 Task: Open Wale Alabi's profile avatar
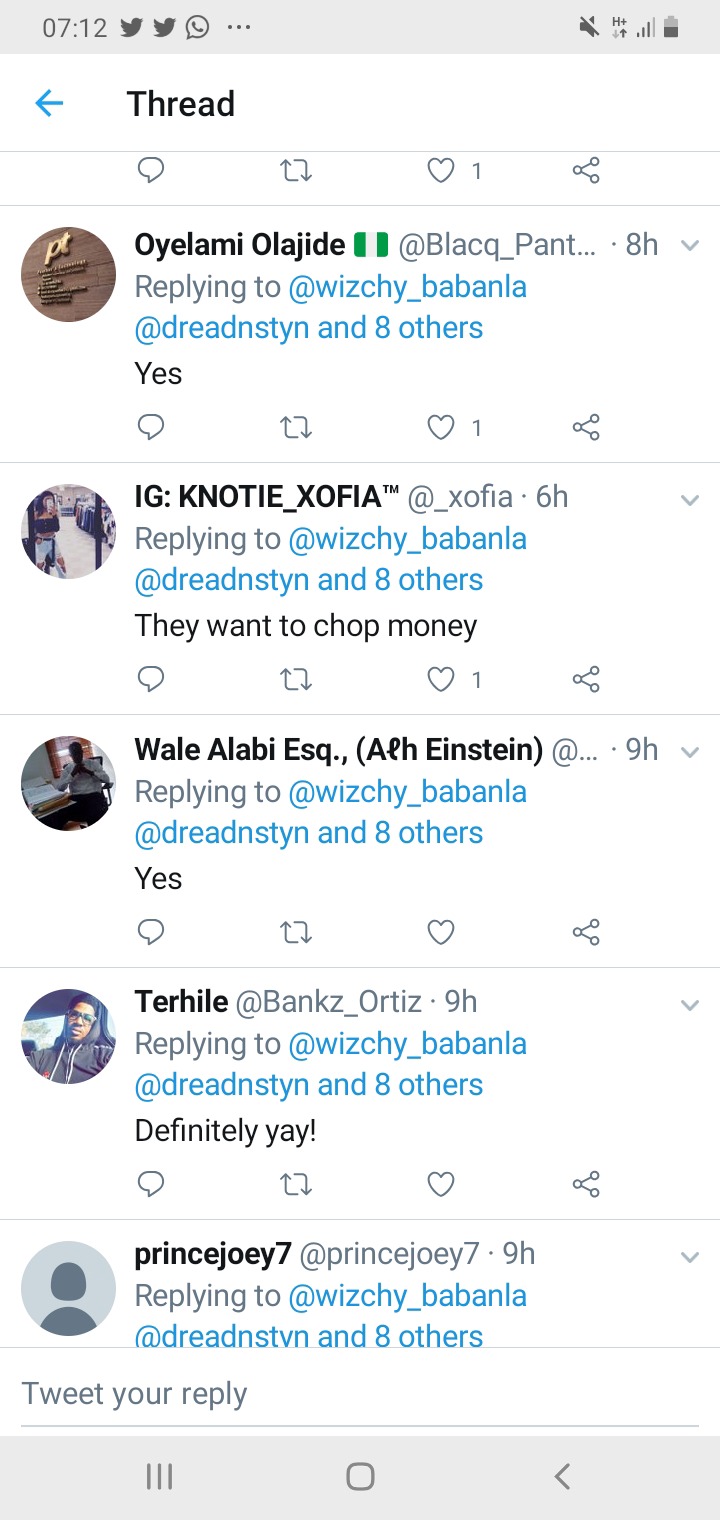tap(68, 784)
